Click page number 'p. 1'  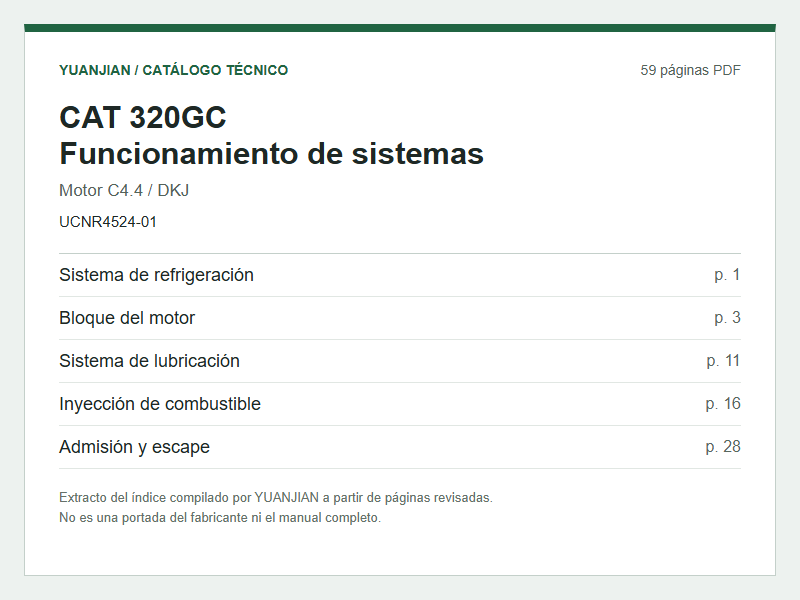click(x=728, y=275)
